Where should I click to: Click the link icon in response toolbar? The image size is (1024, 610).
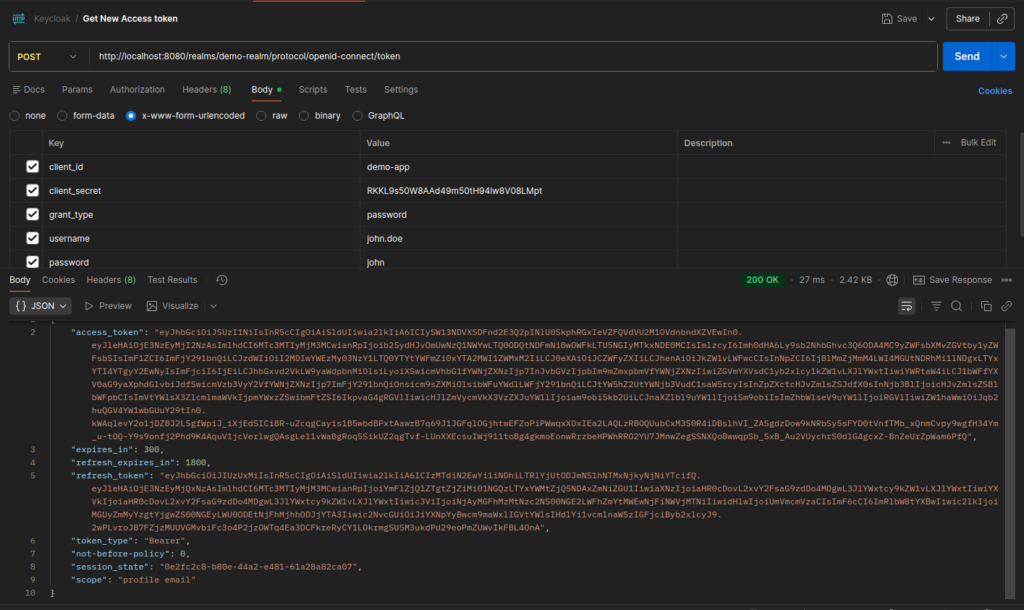pyautogui.click(x=1006, y=307)
